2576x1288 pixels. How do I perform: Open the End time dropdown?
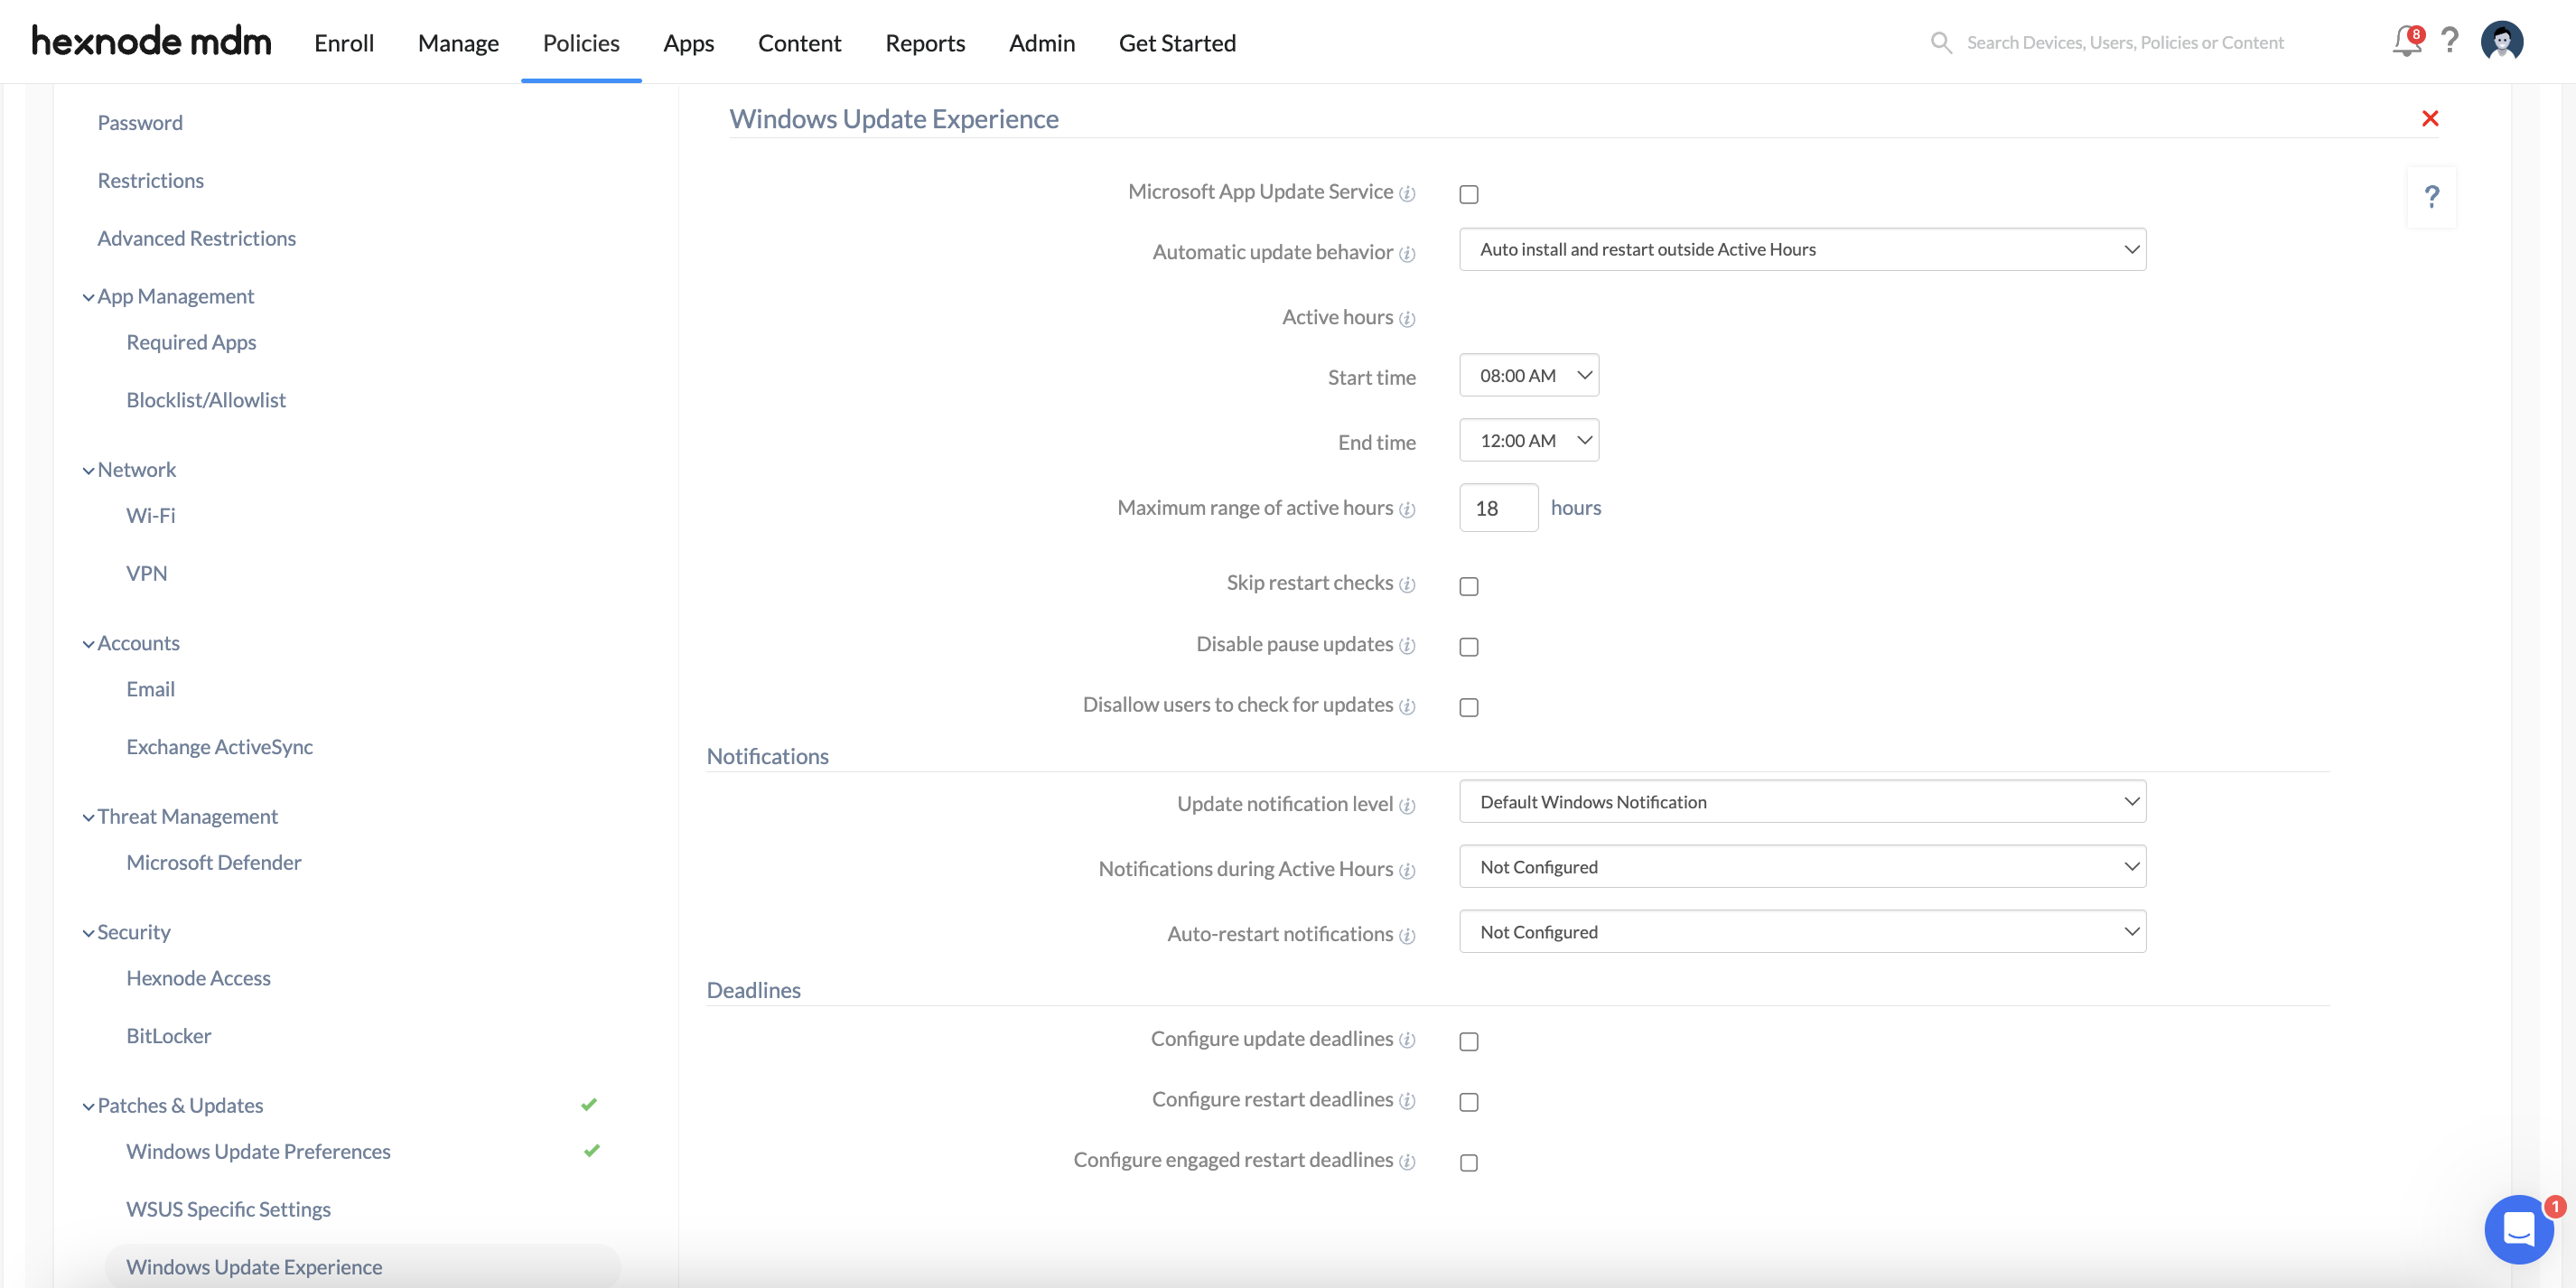pyautogui.click(x=1528, y=440)
